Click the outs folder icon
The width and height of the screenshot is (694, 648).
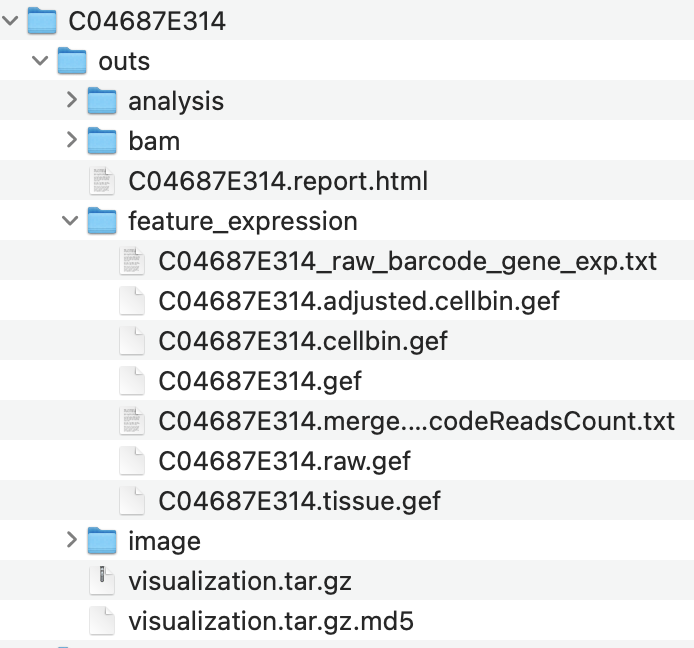pos(72,61)
